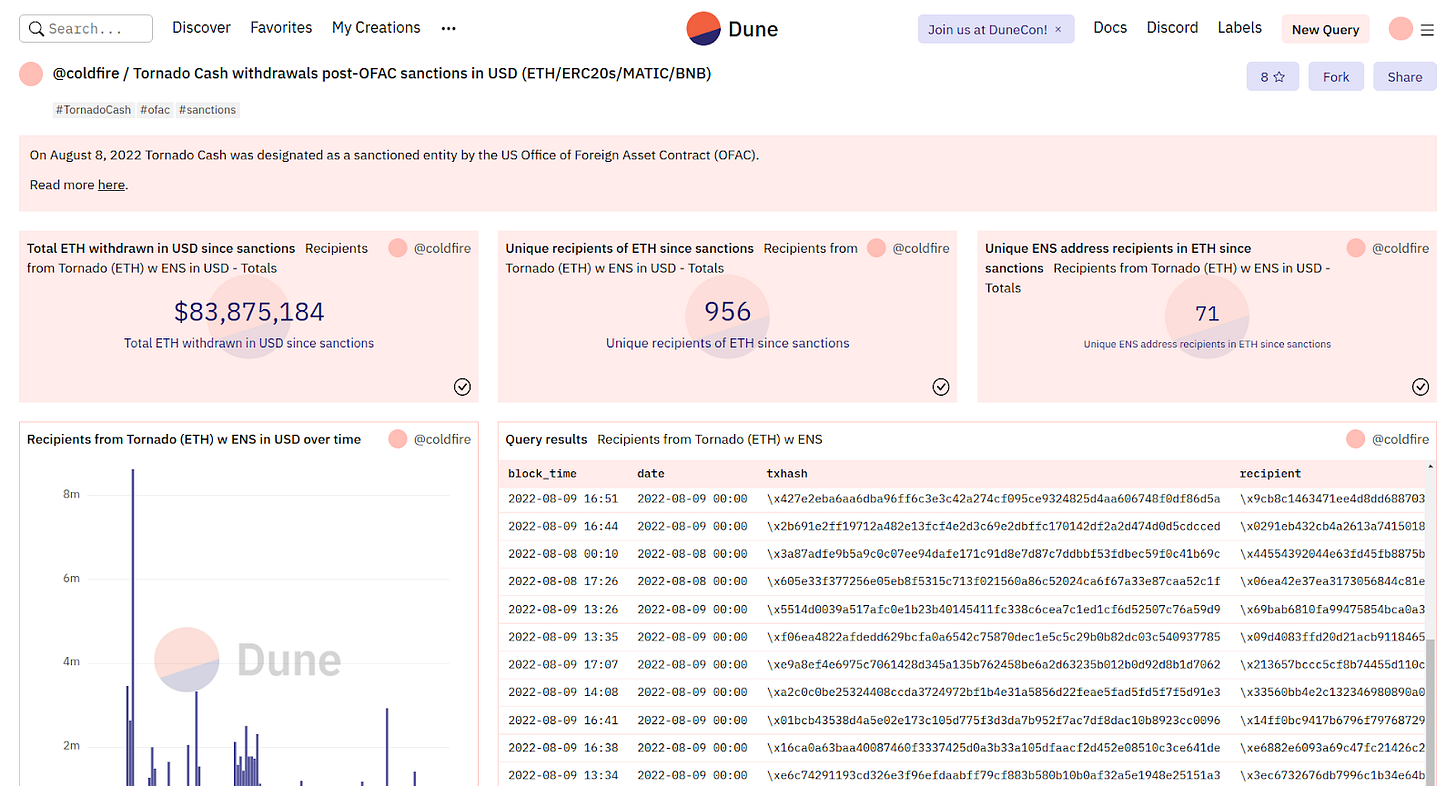This screenshot has width=1456, height=786.
Task: Select txhash starting \x605e33f377256e05
Action: pyautogui.click(x=994, y=581)
